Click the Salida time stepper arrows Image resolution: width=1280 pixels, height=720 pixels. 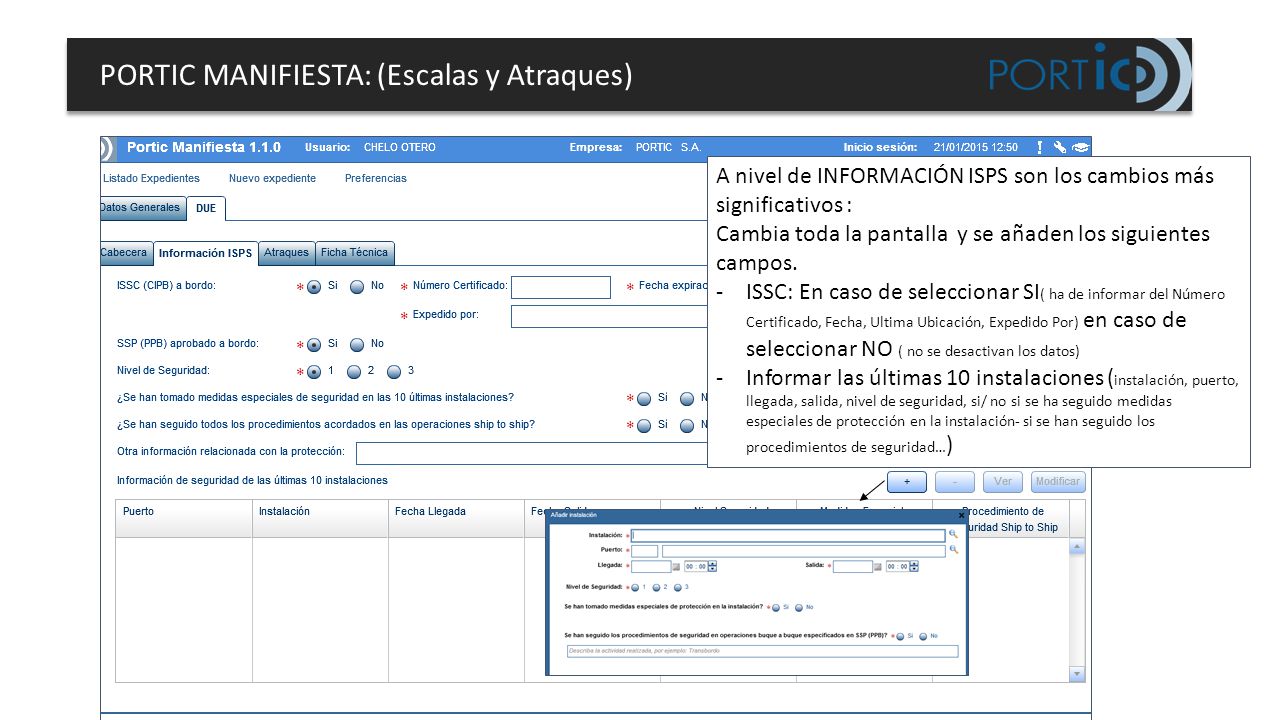914,566
